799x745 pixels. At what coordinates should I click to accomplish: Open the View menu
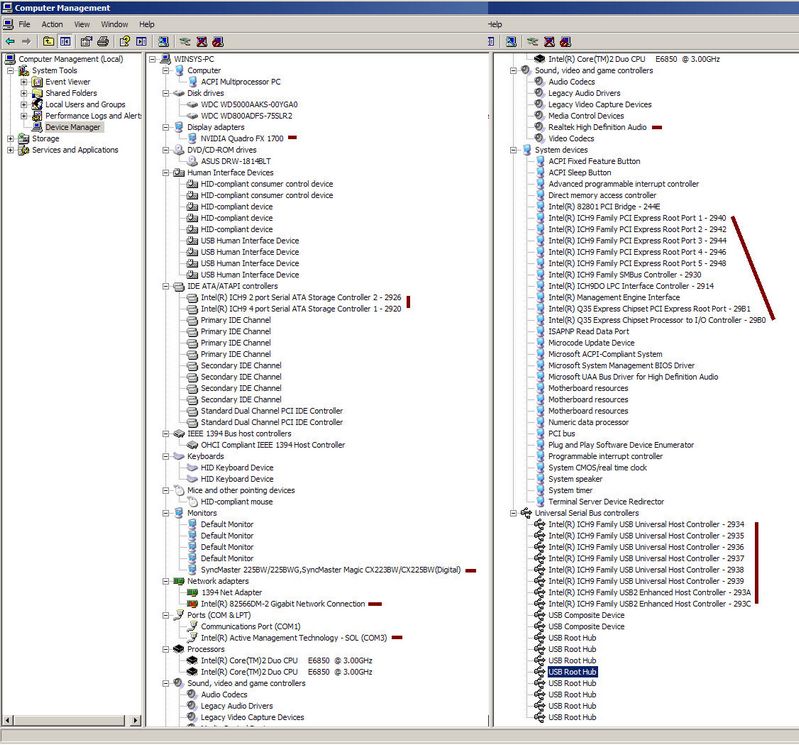coord(82,24)
